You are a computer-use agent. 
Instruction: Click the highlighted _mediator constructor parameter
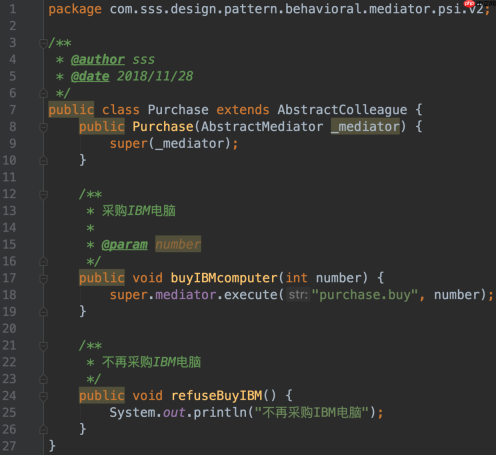(365, 127)
